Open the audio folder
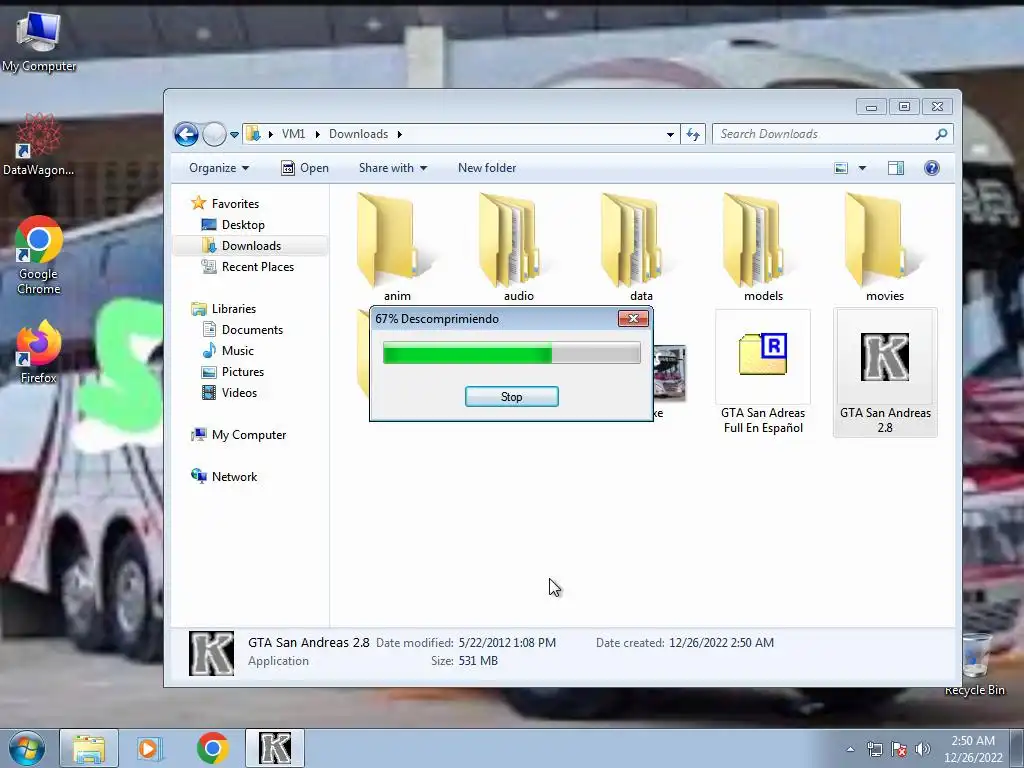 tap(519, 248)
